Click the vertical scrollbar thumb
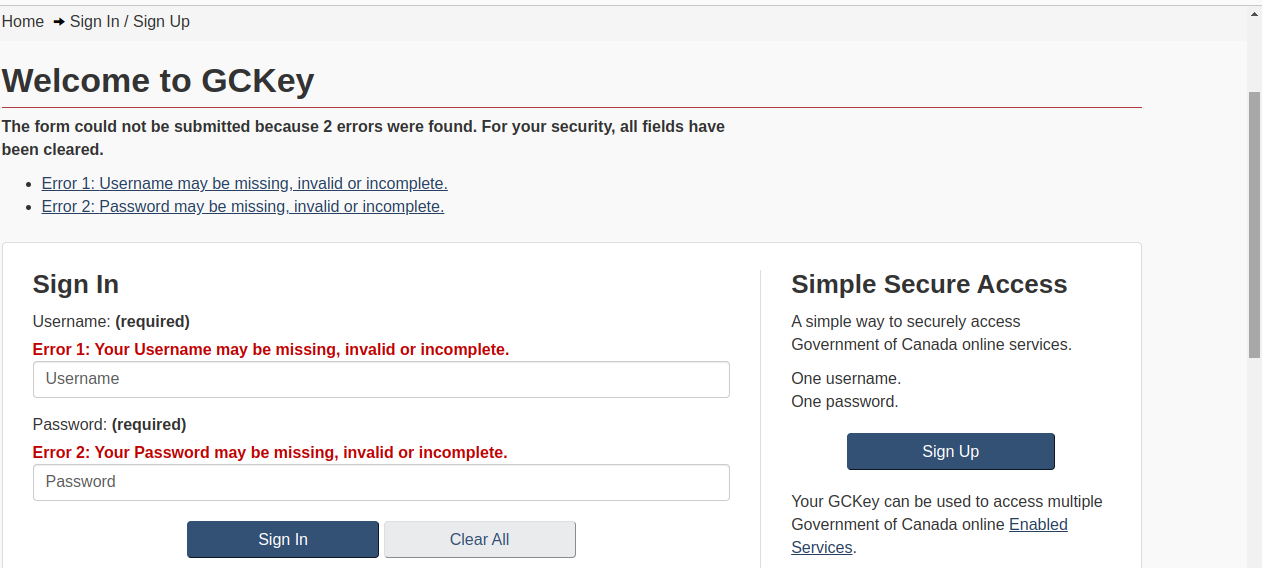The height and width of the screenshot is (568, 1262). coord(1254,224)
